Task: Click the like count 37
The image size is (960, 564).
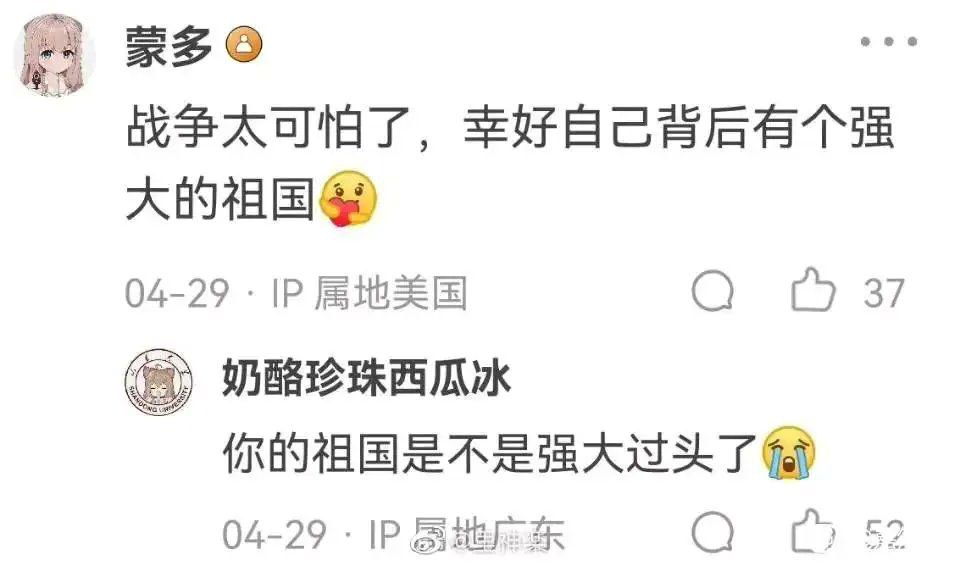Action: pos(884,293)
